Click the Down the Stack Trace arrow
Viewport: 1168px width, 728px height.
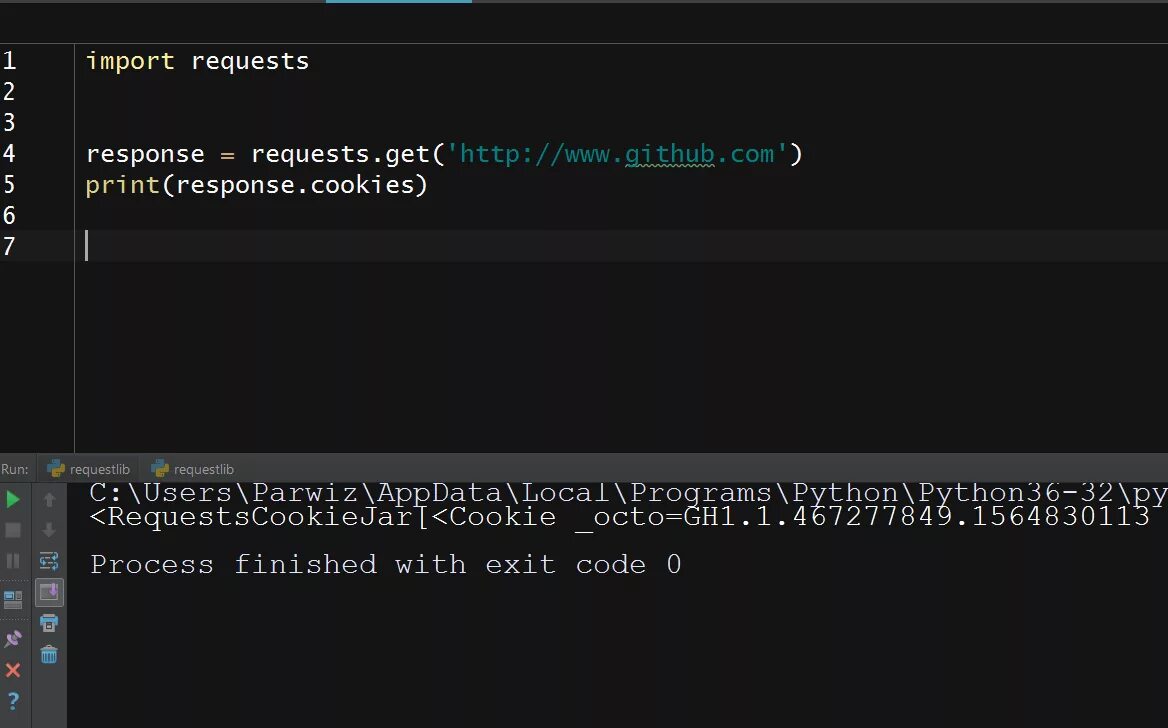pyautogui.click(x=49, y=530)
